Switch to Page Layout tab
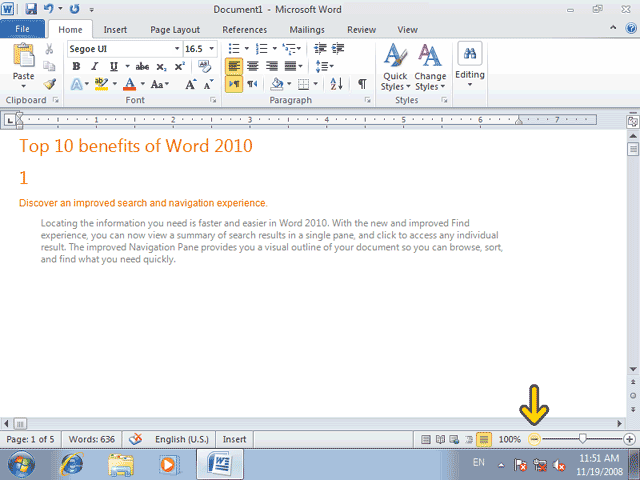The height and width of the screenshot is (480, 640). 175,29
